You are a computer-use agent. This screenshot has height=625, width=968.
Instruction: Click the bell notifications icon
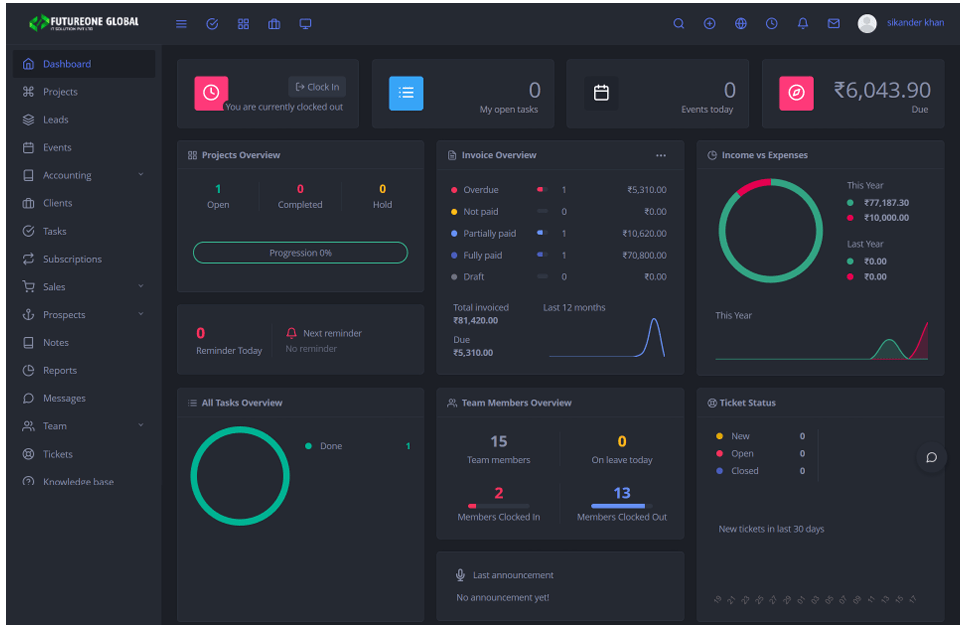click(802, 24)
